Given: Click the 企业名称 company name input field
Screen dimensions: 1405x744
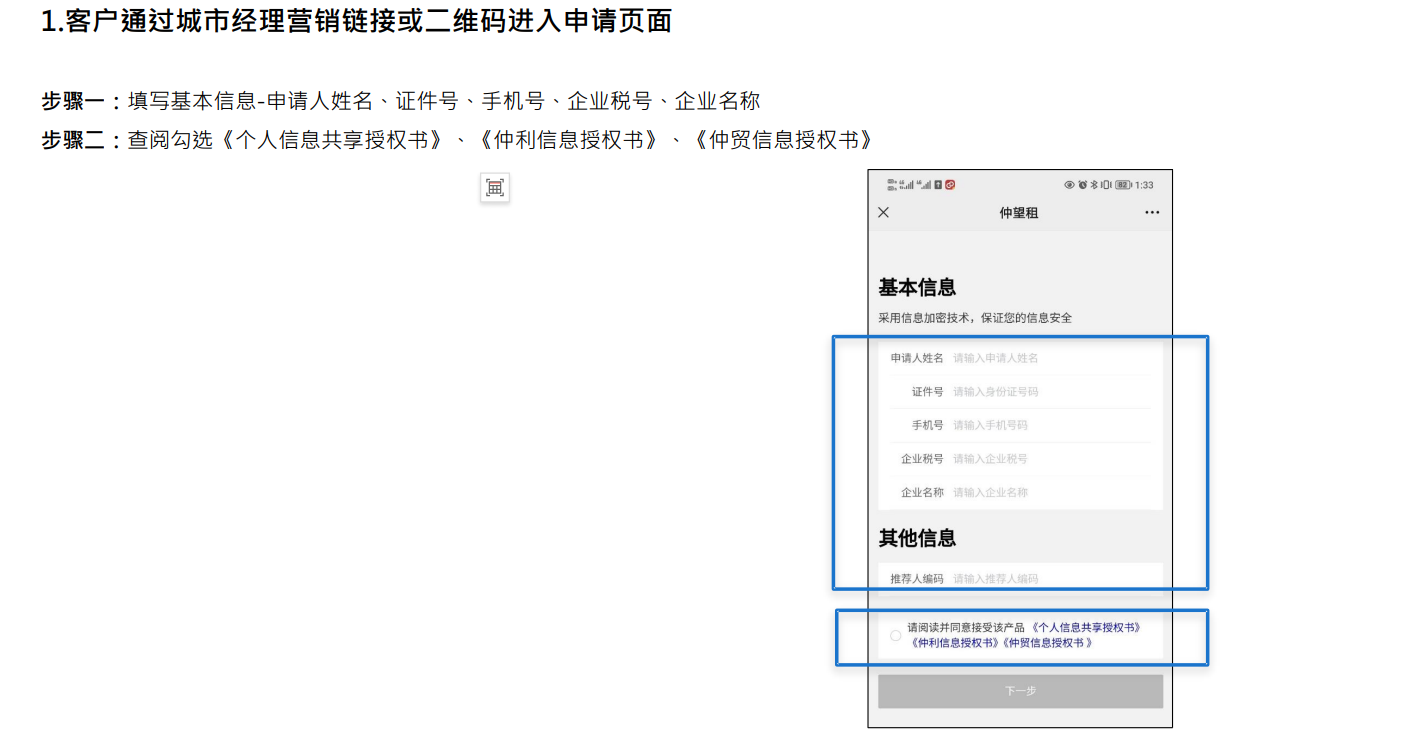Looking at the screenshot, I should click(x=1050, y=492).
